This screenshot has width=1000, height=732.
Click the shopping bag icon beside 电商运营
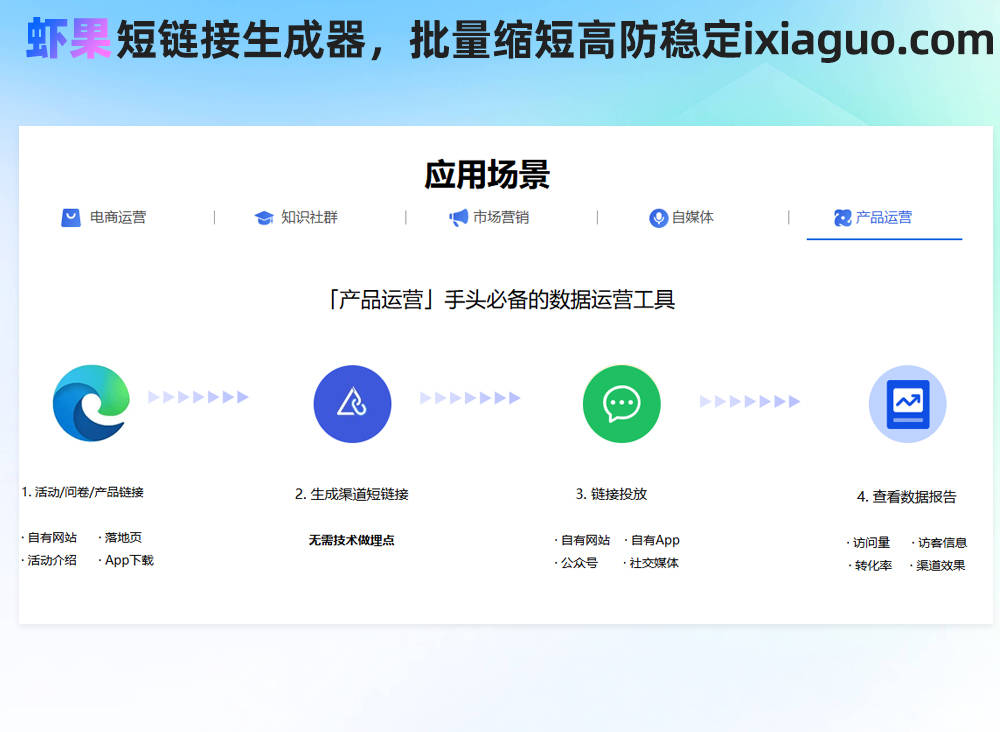[71, 217]
